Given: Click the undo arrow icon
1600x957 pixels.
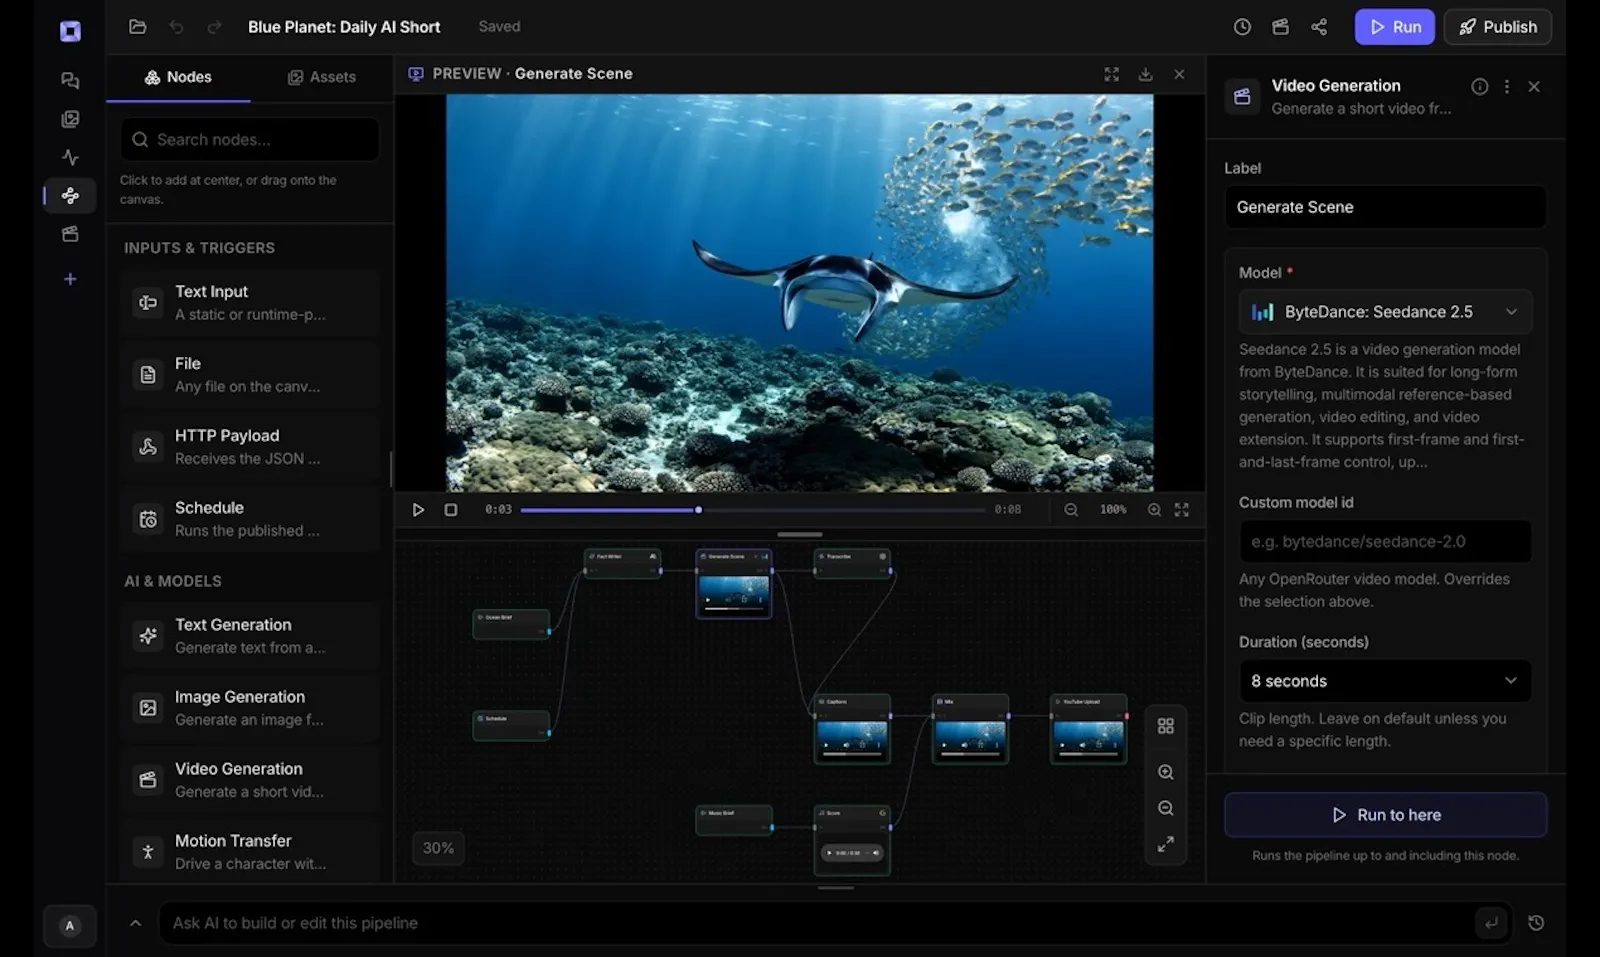Looking at the screenshot, I should coord(176,27).
